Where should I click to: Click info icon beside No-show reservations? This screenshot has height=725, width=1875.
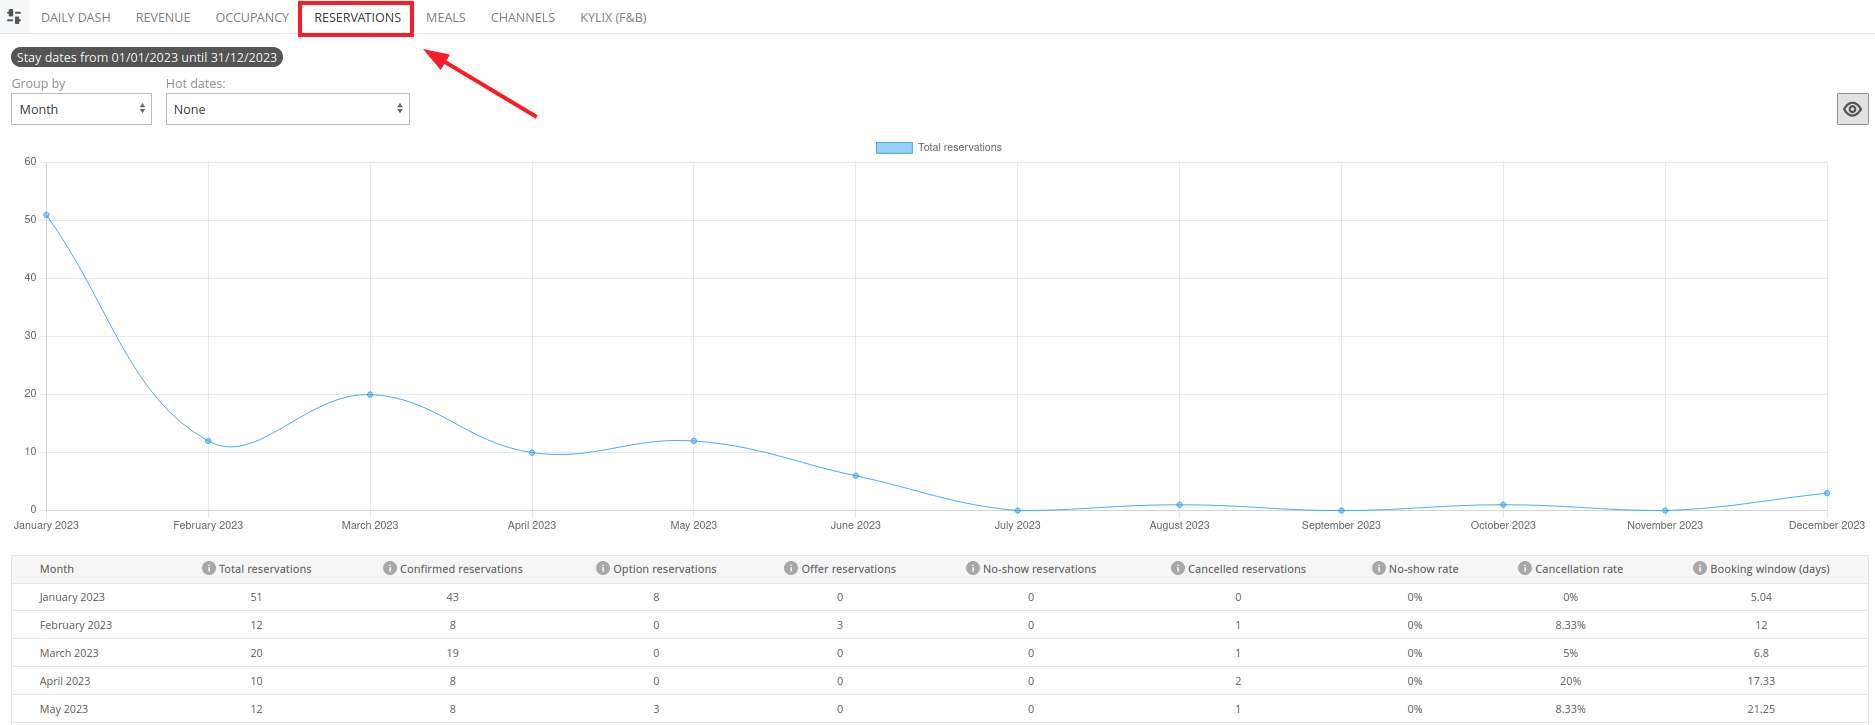(x=972, y=568)
